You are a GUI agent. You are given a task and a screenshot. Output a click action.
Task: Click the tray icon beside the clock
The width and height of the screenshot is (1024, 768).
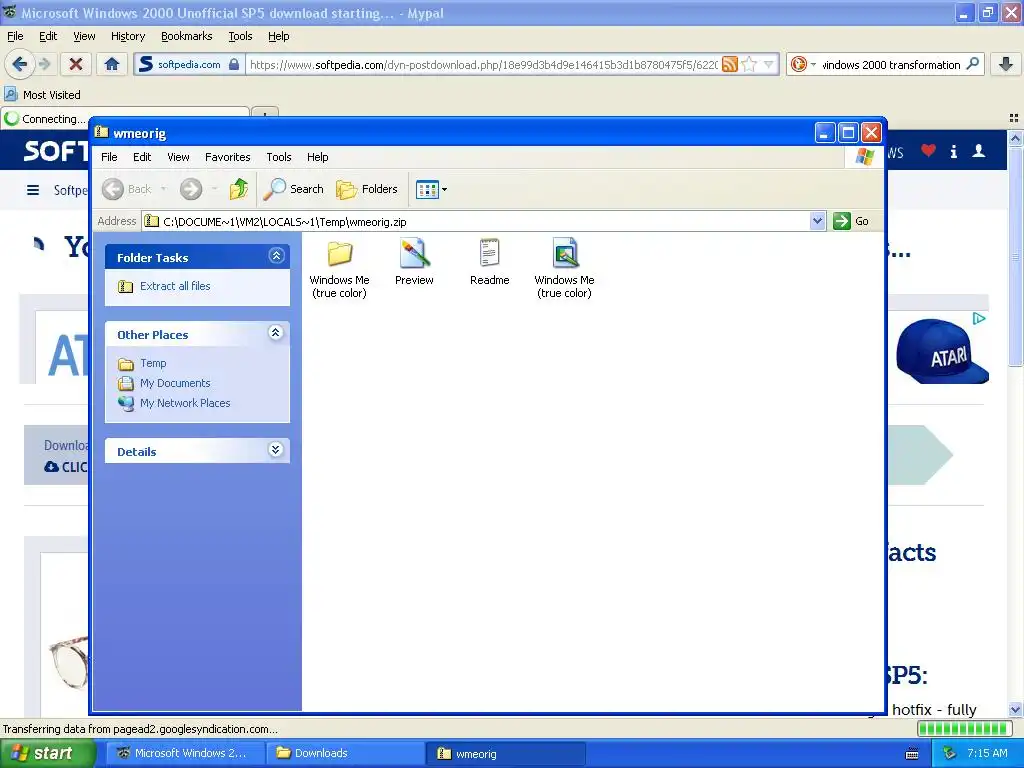tap(950, 754)
